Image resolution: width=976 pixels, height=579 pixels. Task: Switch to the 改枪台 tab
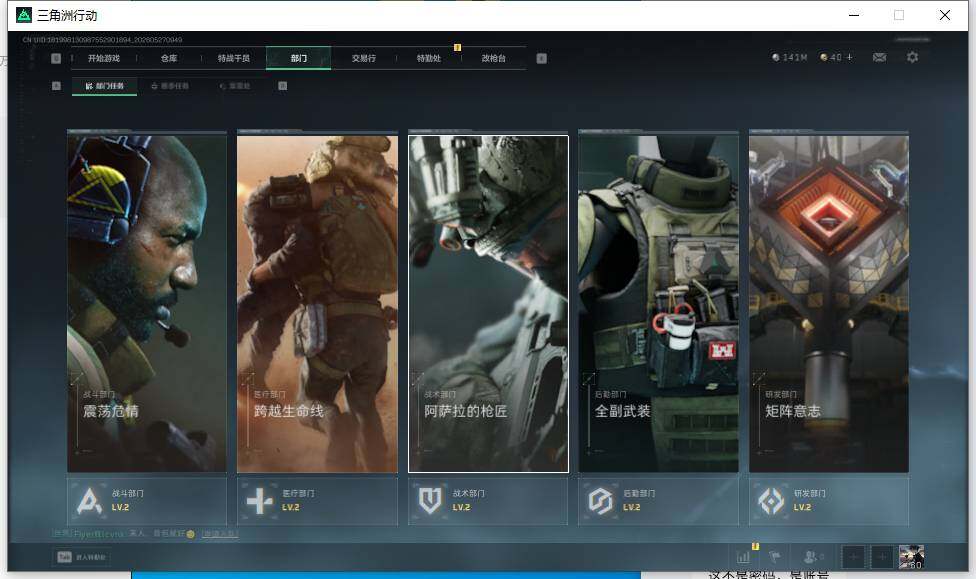coord(494,58)
